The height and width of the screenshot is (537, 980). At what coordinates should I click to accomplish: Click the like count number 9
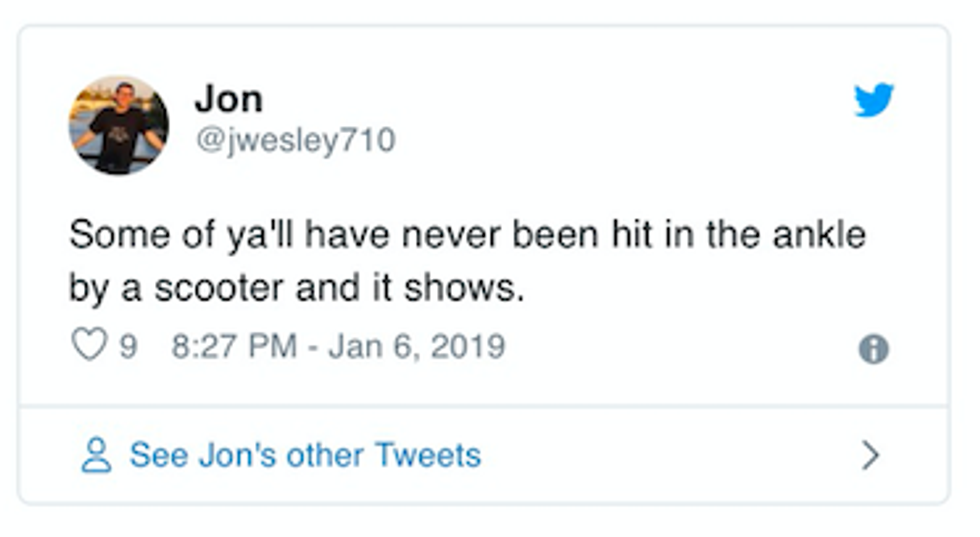pyautogui.click(x=128, y=347)
